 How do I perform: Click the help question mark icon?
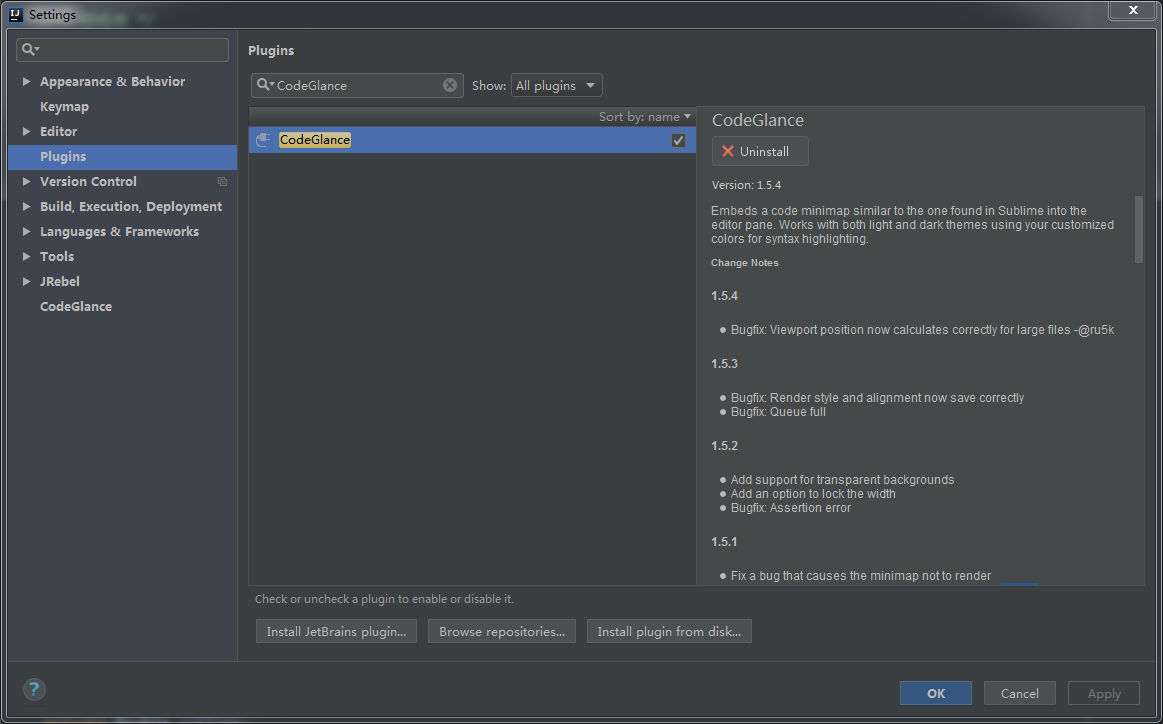tap(33, 689)
